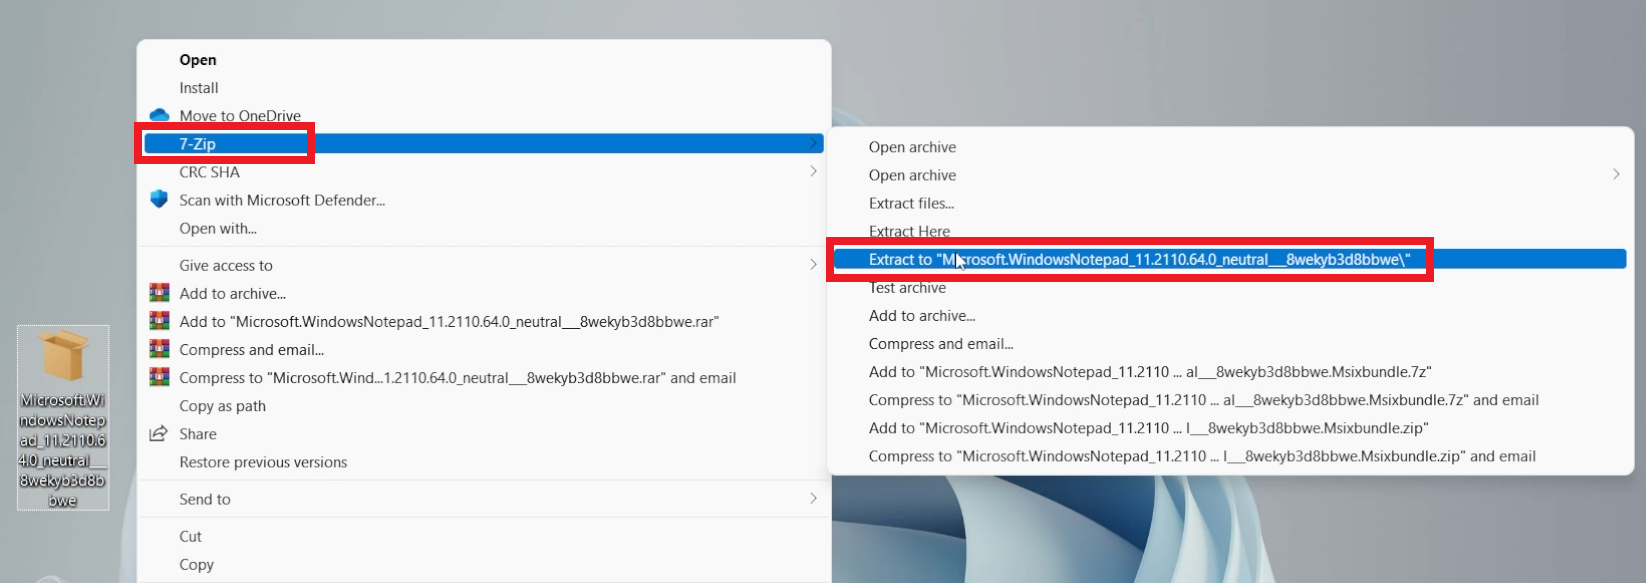Choose Copy in the context menu
Image resolution: width=1646 pixels, height=583 pixels.
[196, 564]
